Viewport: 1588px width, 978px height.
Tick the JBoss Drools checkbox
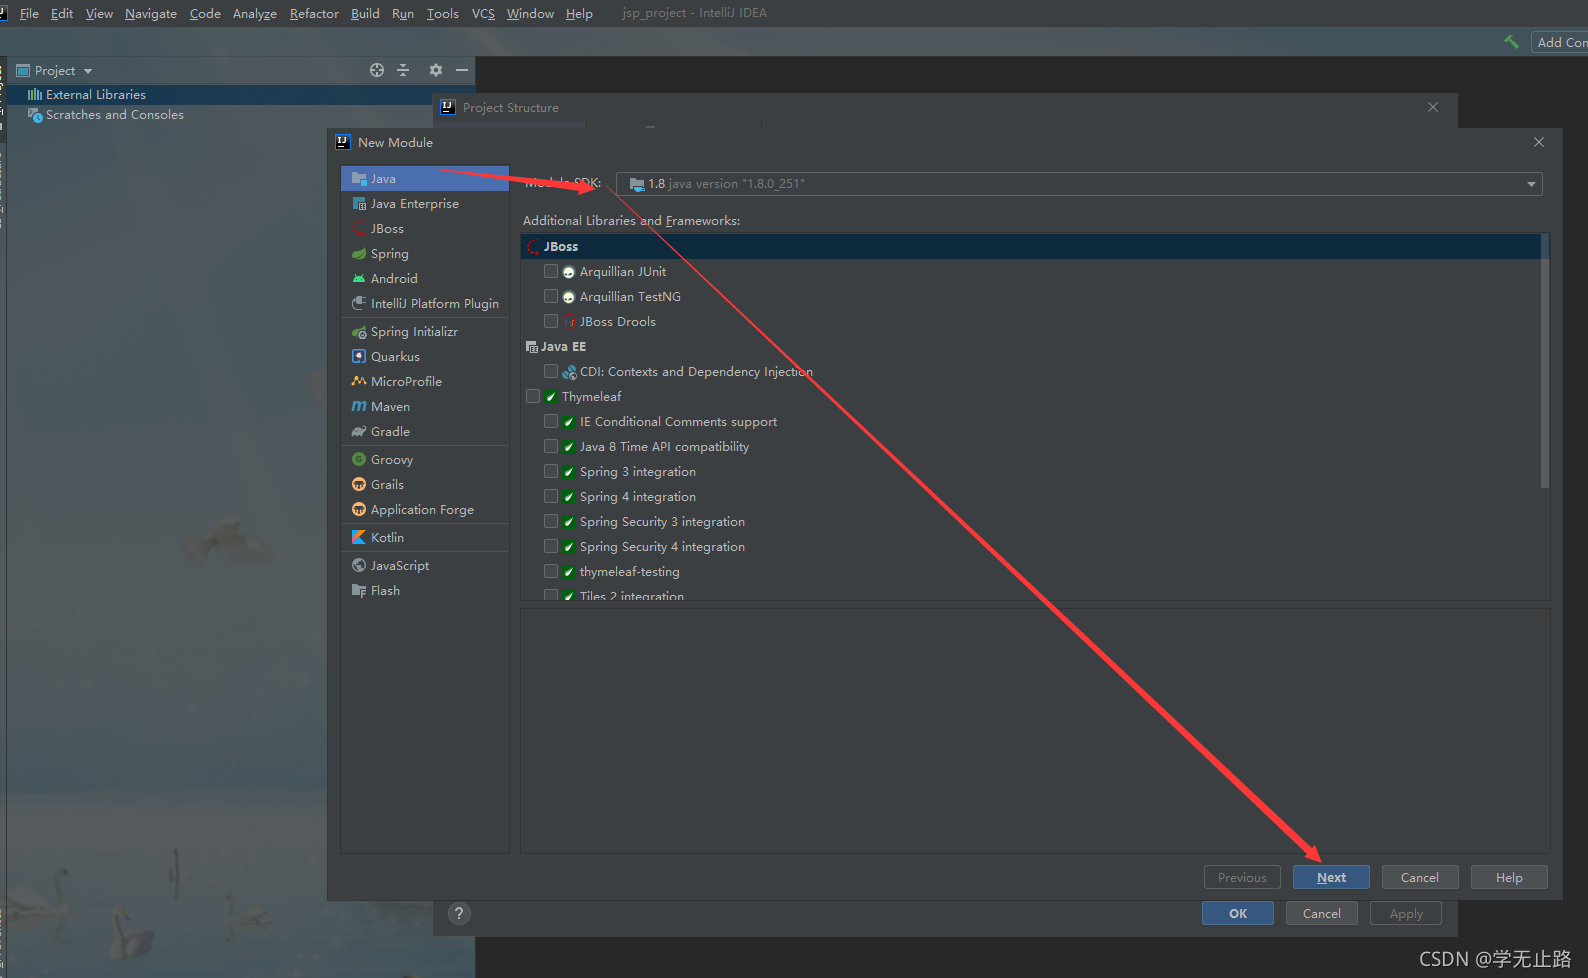pos(551,321)
